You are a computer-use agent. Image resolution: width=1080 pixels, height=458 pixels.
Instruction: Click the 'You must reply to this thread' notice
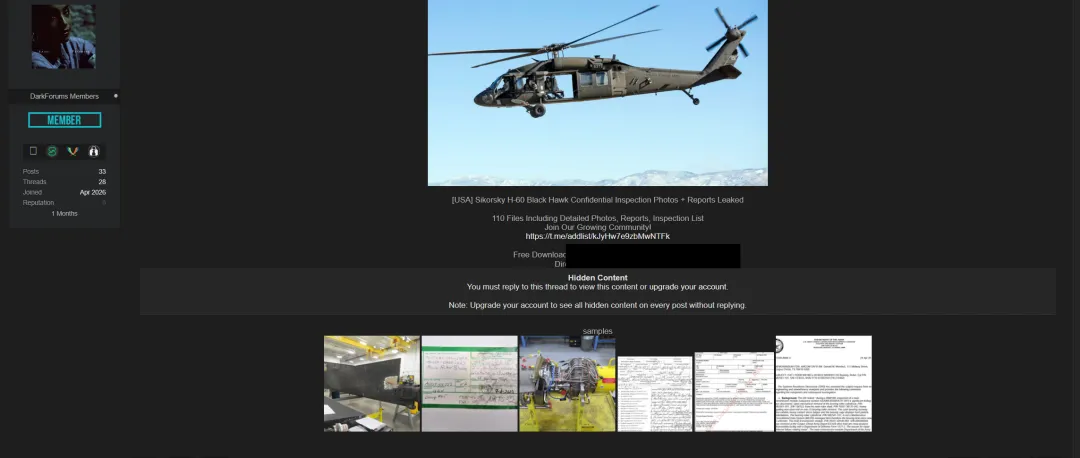(597, 287)
